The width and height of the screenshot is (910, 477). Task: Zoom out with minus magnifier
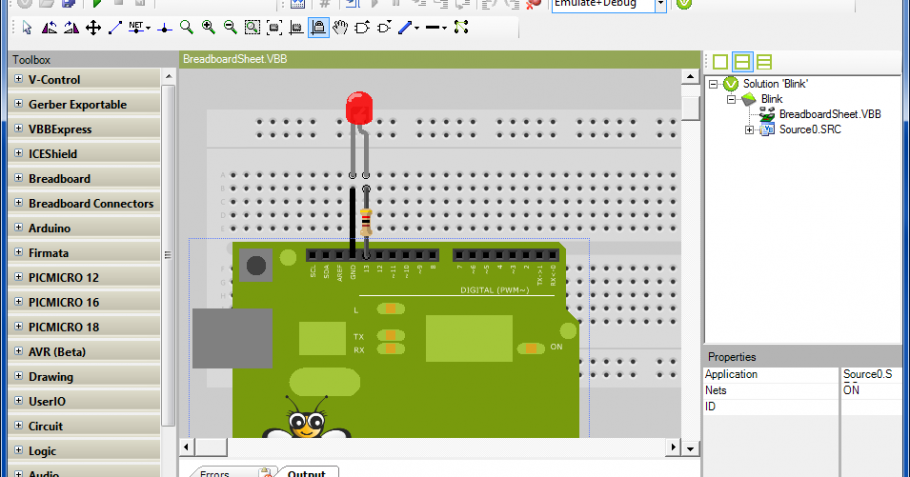(x=230, y=27)
